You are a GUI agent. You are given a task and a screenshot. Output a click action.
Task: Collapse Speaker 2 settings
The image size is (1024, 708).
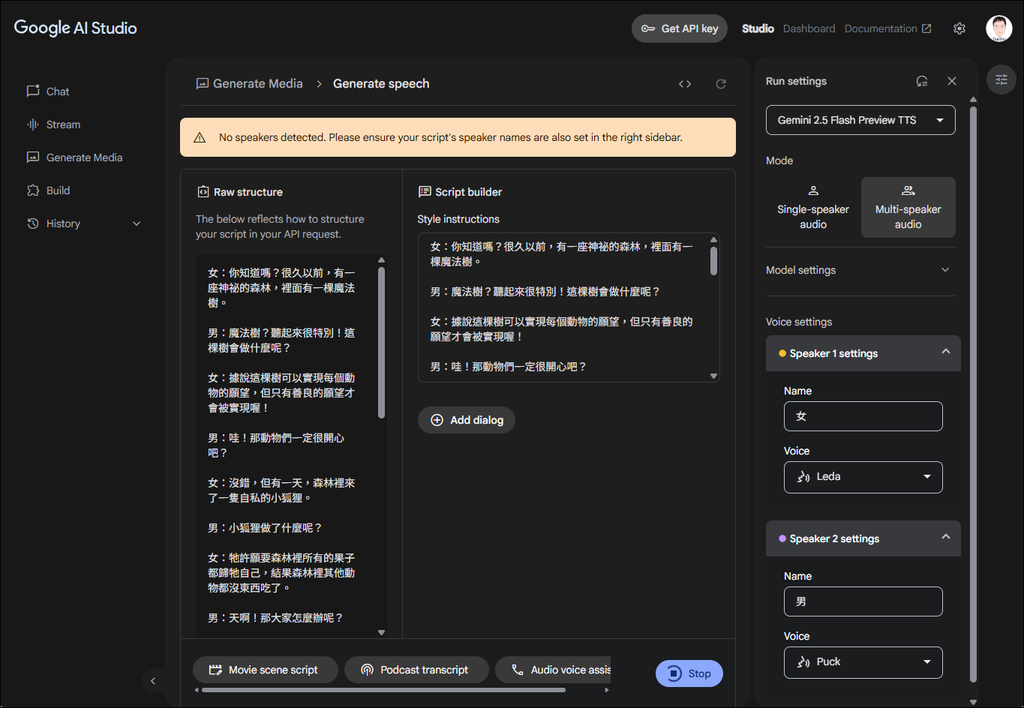[x=946, y=538]
